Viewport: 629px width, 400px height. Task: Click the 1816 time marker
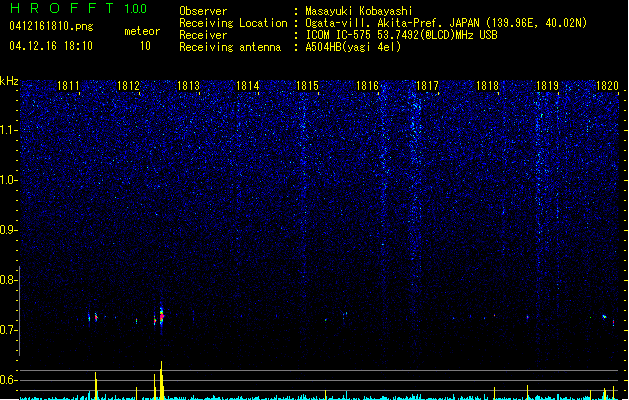point(367,86)
